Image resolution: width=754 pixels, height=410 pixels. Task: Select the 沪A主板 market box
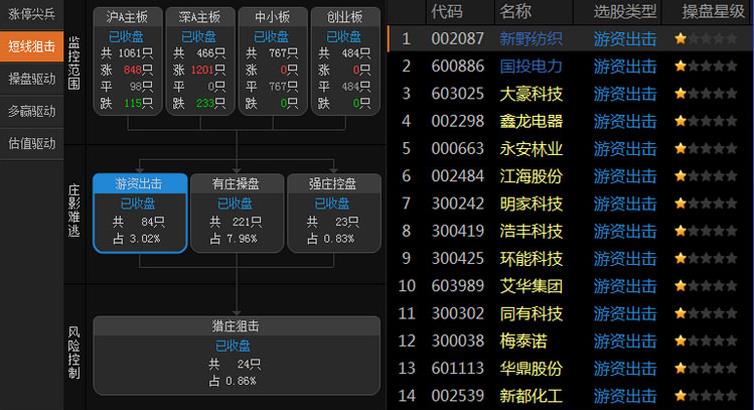pyautogui.click(x=128, y=61)
